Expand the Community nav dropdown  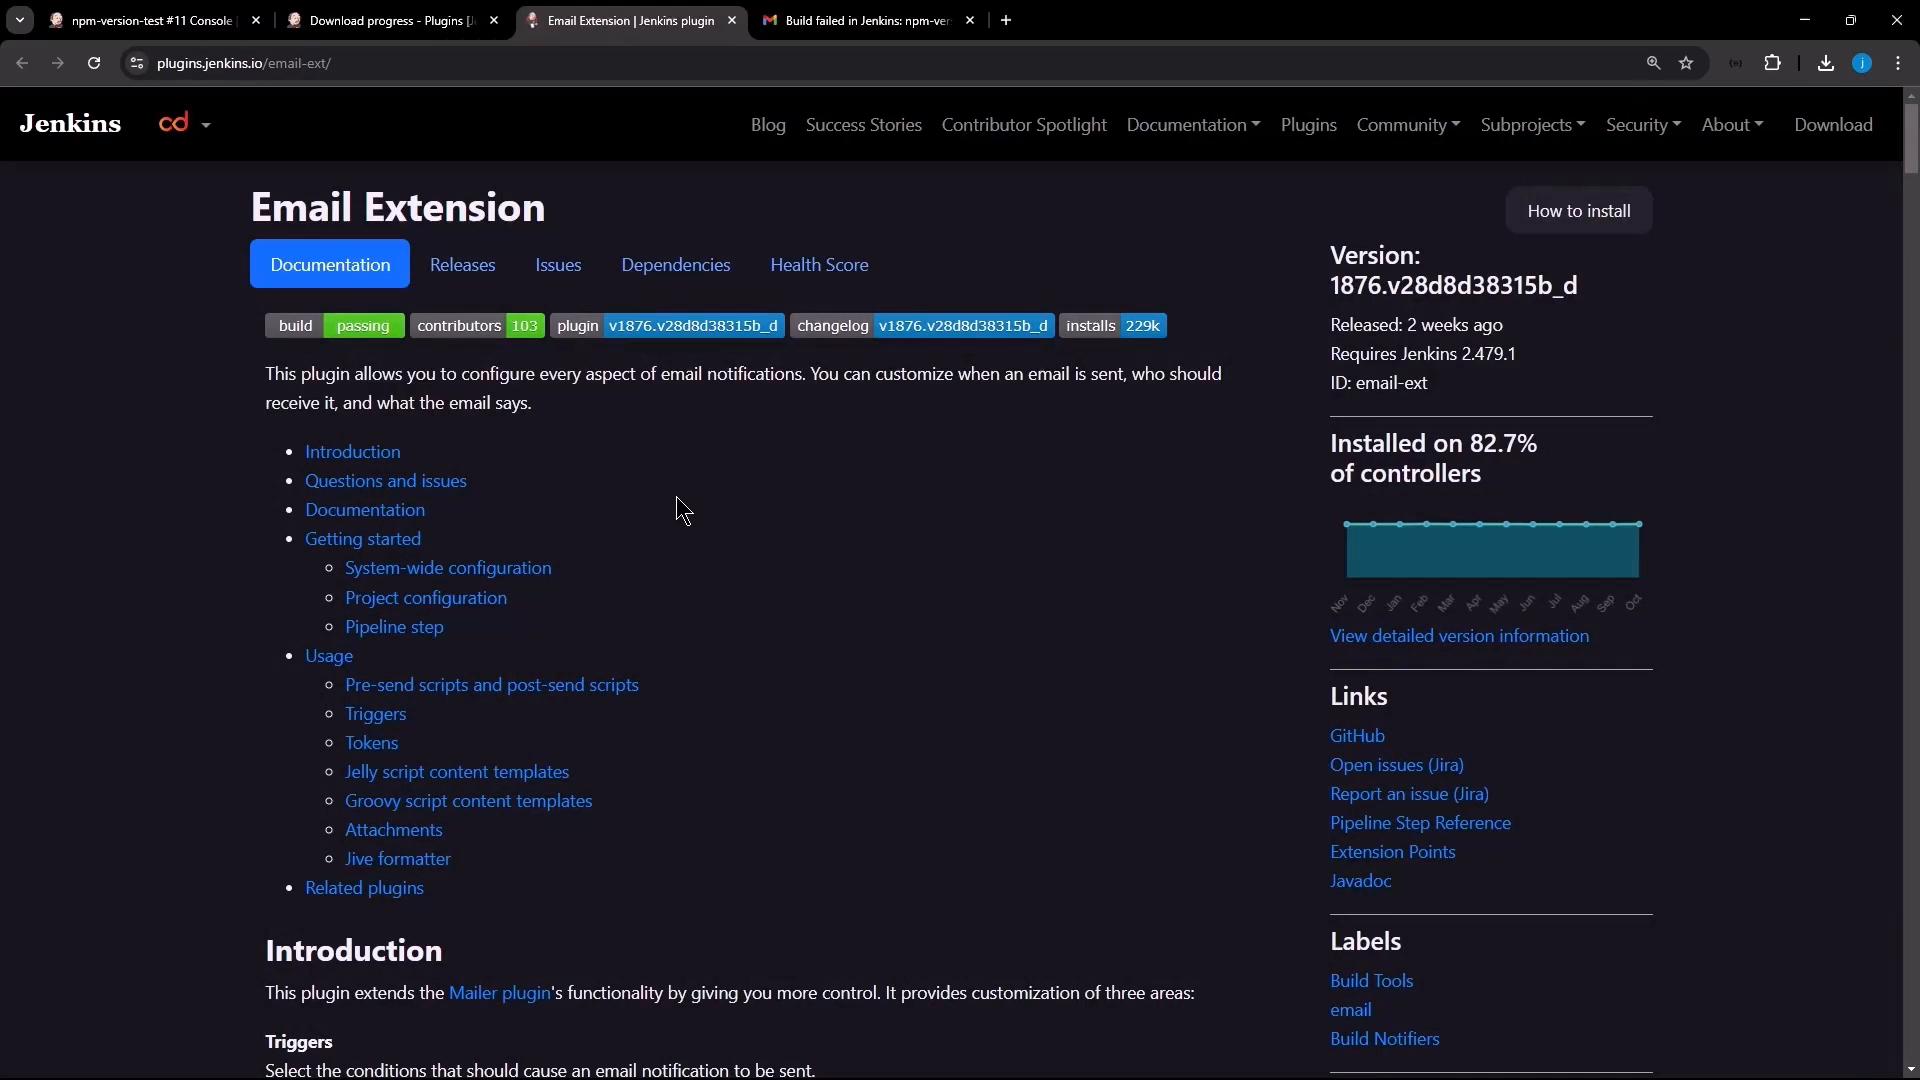[x=1408, y=125]
